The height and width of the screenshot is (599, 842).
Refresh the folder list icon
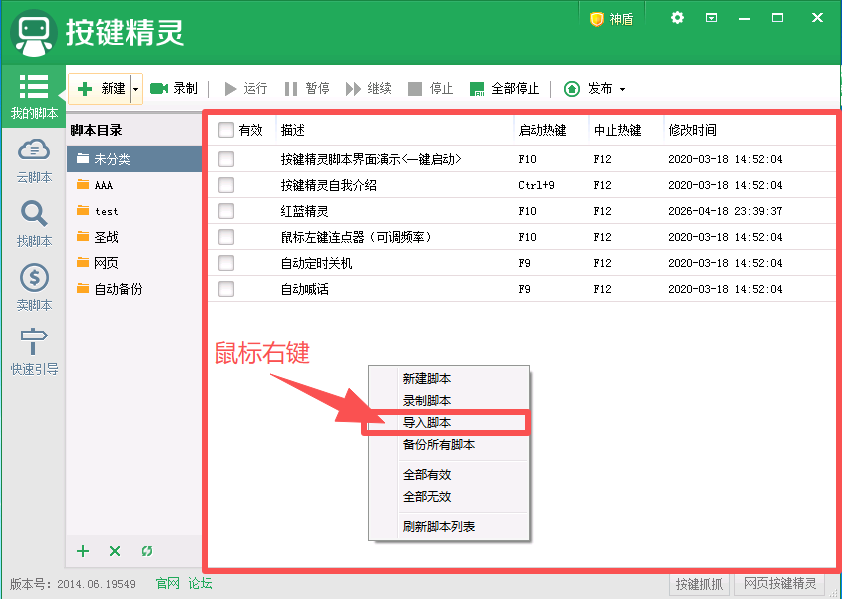147,551
